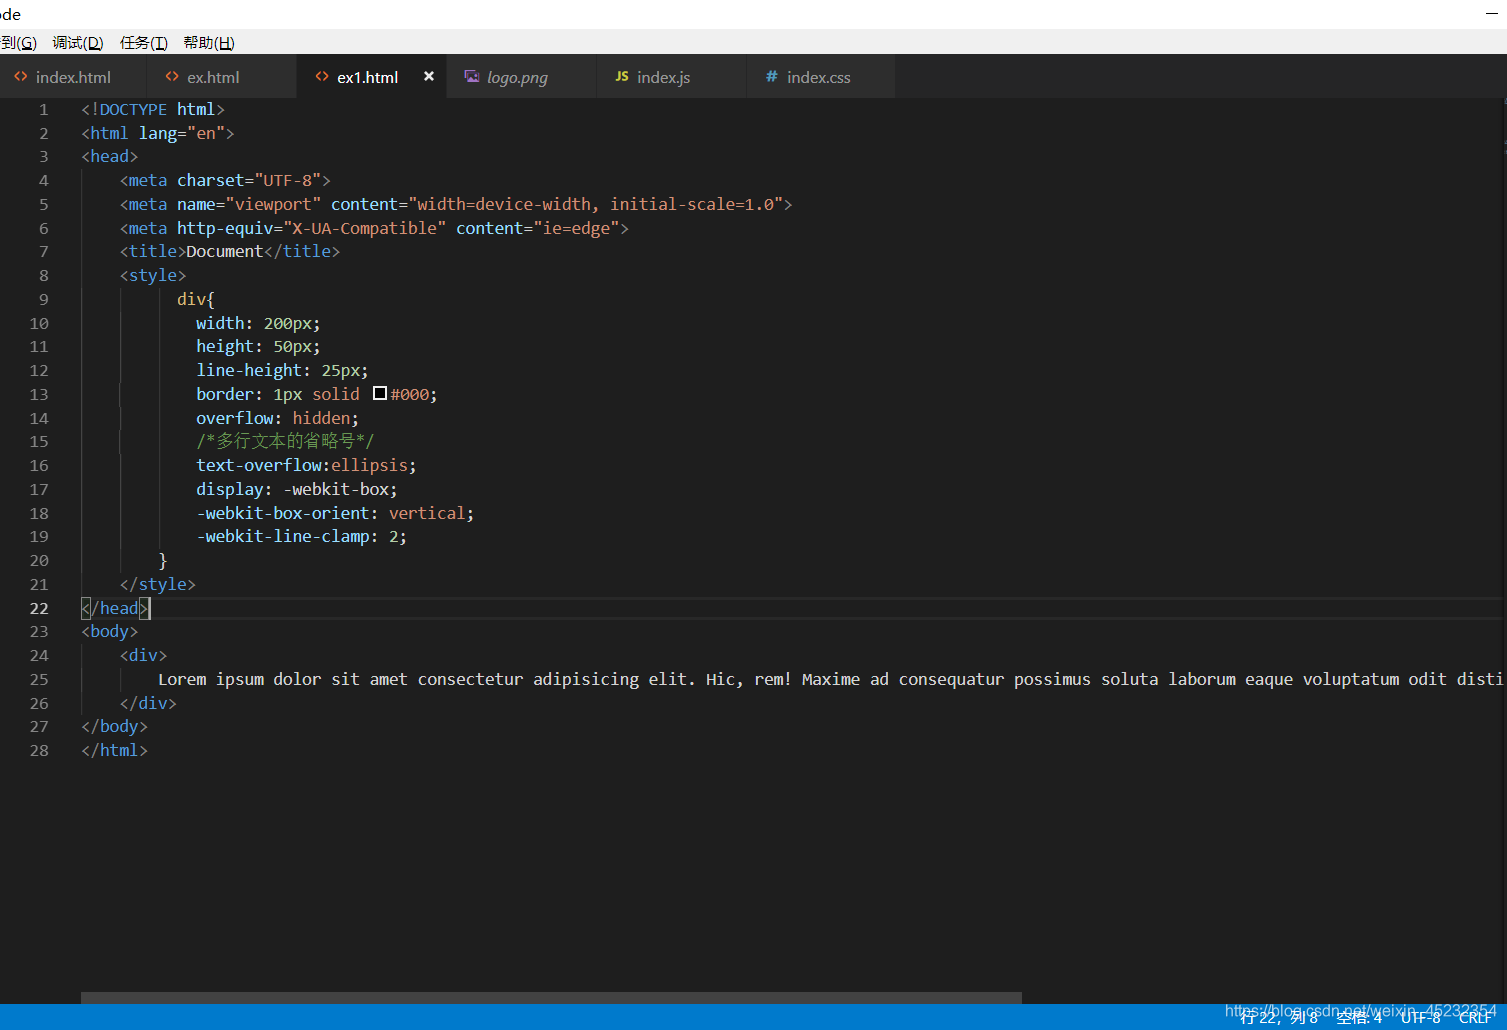
Task: Open the 行 22, 列 8 cursor position
Action: pyautogui.click(x=1279, y=1018)
